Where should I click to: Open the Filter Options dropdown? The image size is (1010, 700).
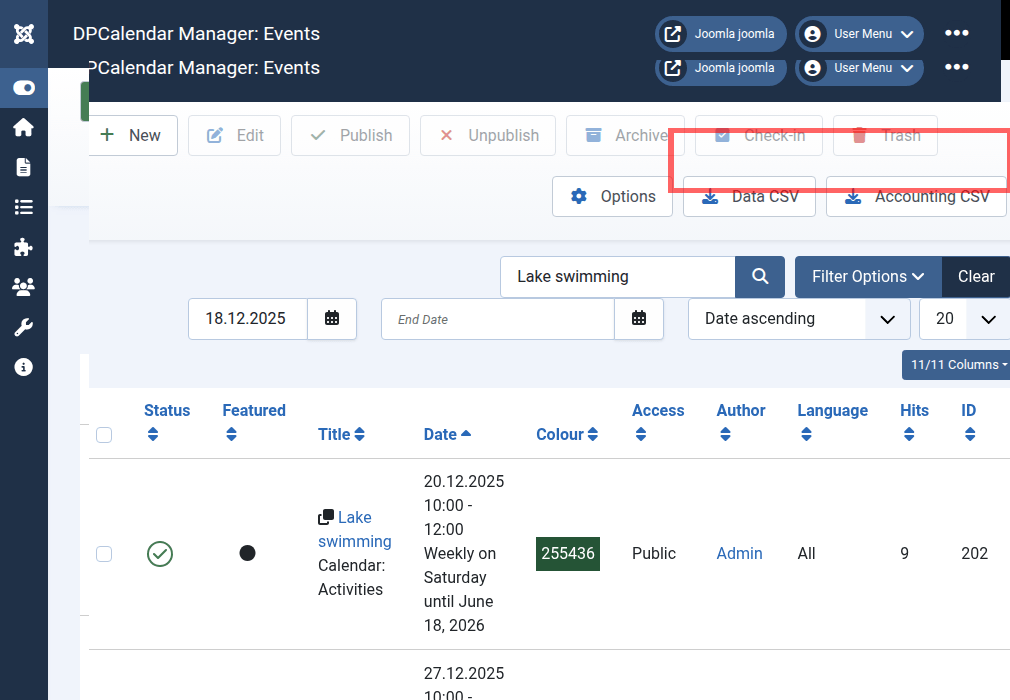pyautogui.click(x=868, y=277)
